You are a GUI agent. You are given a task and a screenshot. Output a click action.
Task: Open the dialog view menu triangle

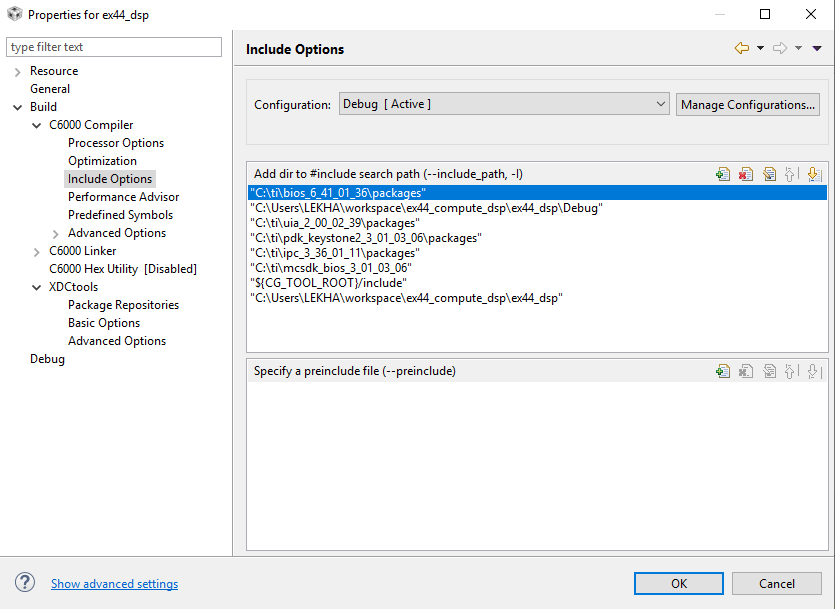pos(817,48)
